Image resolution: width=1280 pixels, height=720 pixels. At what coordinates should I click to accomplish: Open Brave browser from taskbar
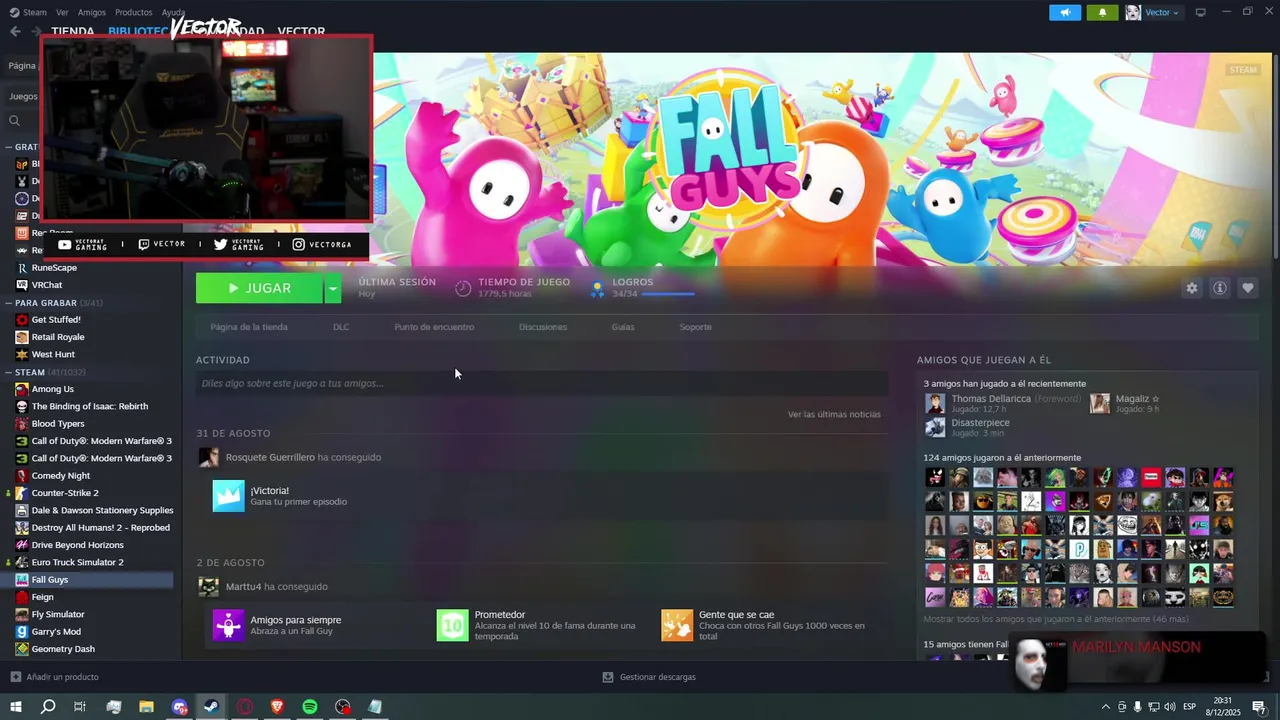277,707
